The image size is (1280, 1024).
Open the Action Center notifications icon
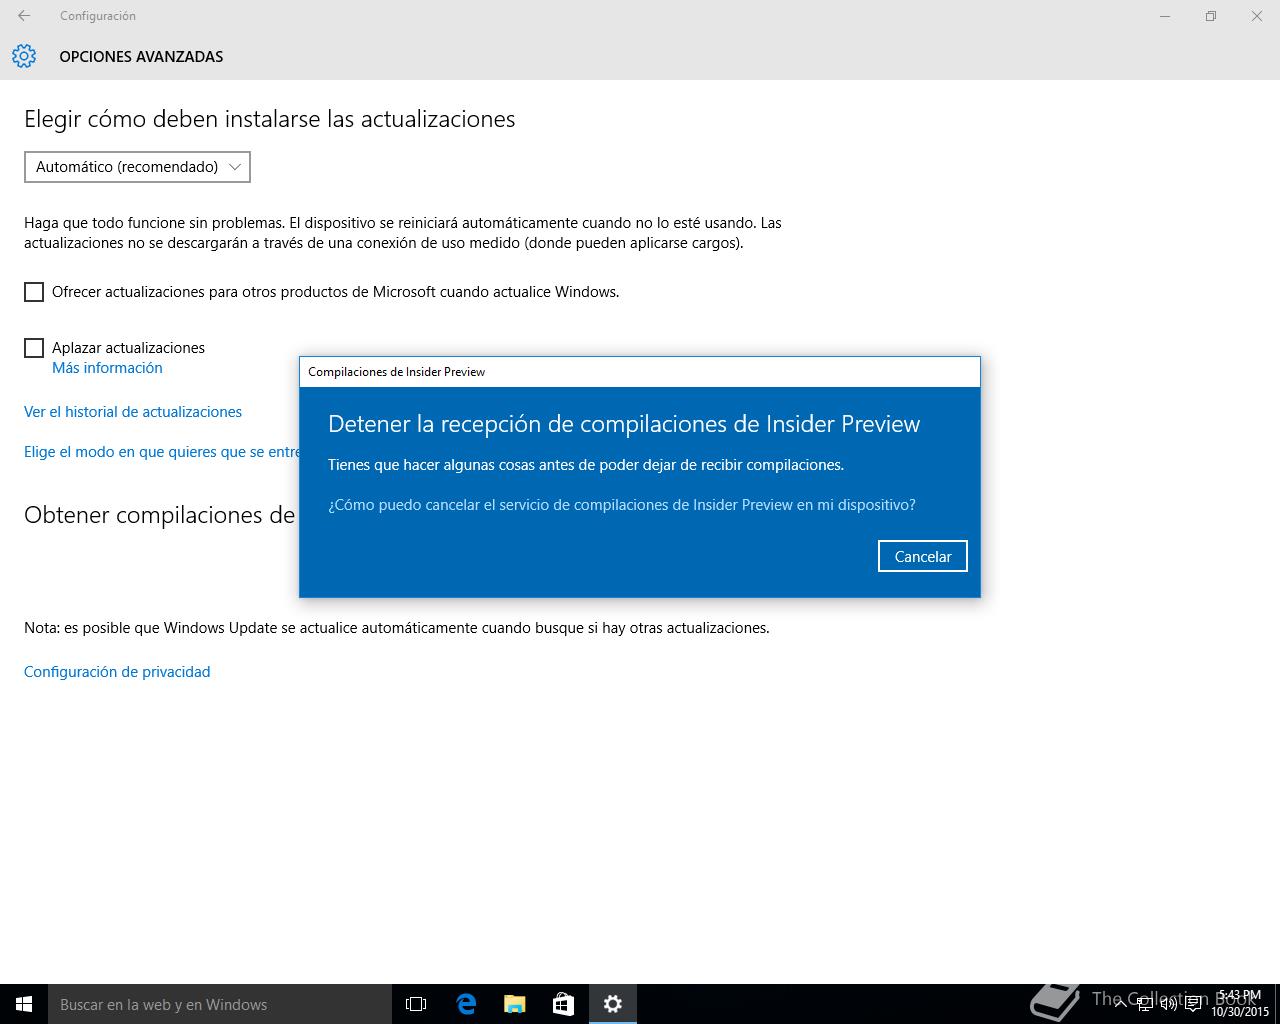point(1193,1004)
